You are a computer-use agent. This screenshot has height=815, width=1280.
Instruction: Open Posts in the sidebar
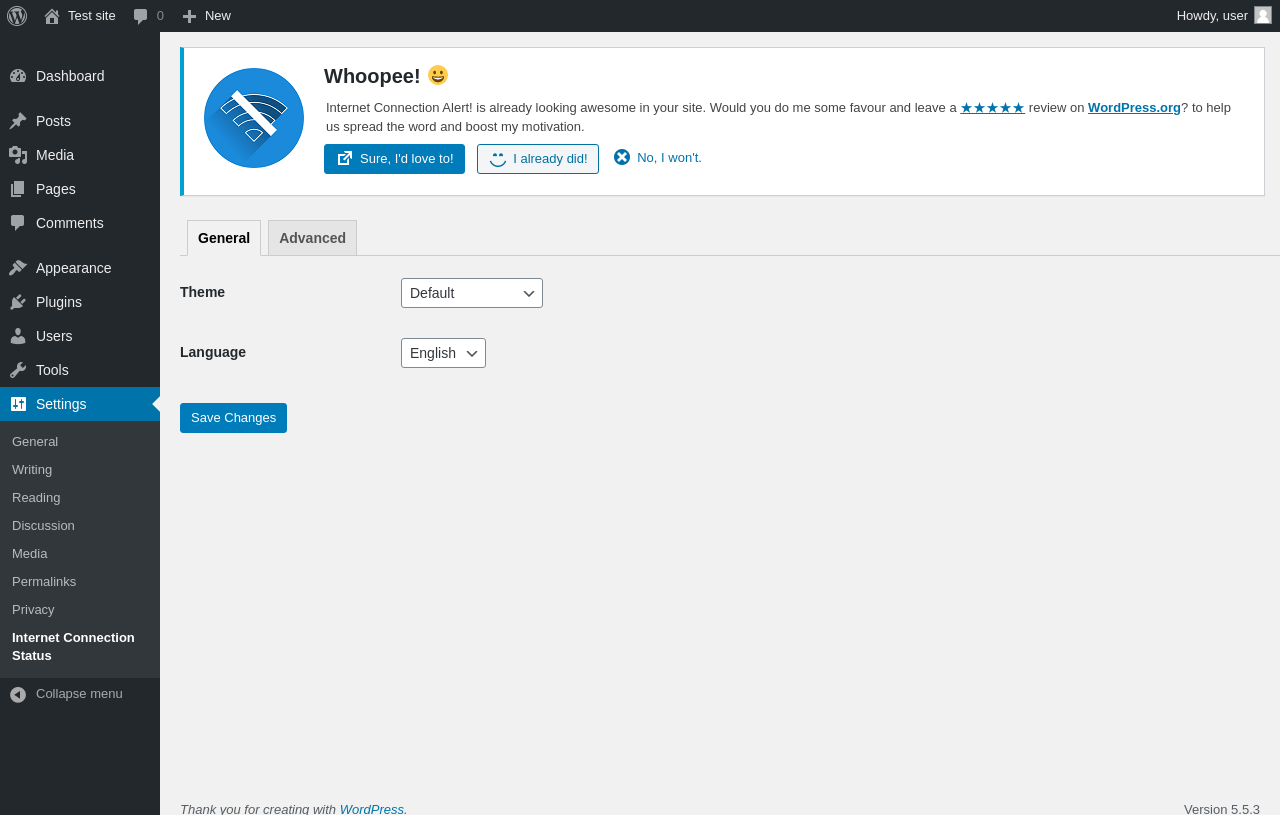[x=80, y=121]
